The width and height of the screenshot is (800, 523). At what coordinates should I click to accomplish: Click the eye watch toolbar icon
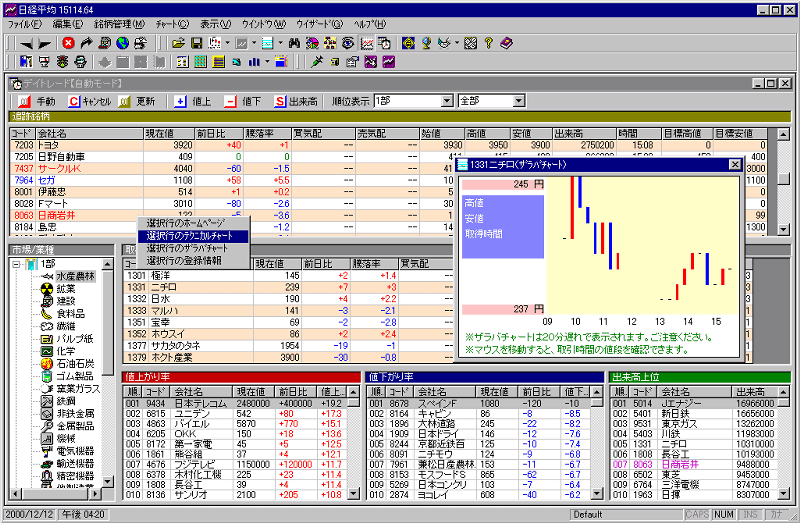(x=348, y=43)
